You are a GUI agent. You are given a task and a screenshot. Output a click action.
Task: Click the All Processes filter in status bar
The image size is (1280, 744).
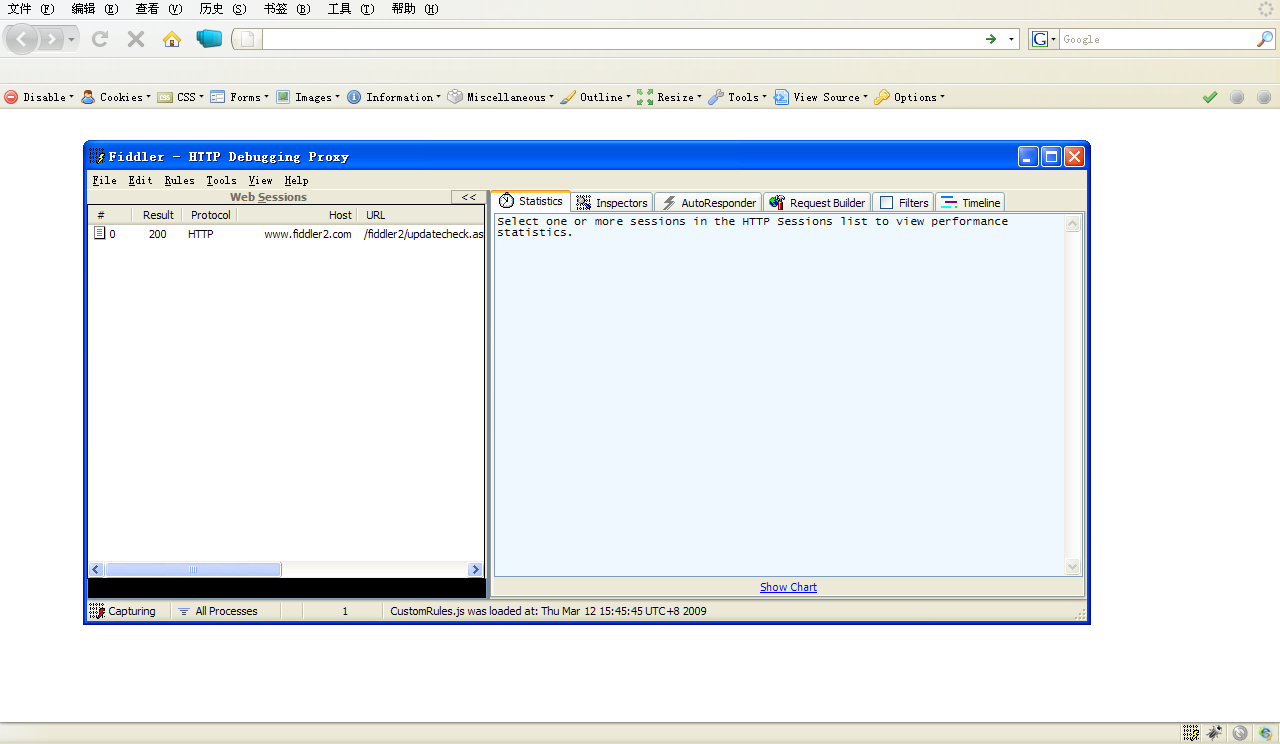coord(218,611)
